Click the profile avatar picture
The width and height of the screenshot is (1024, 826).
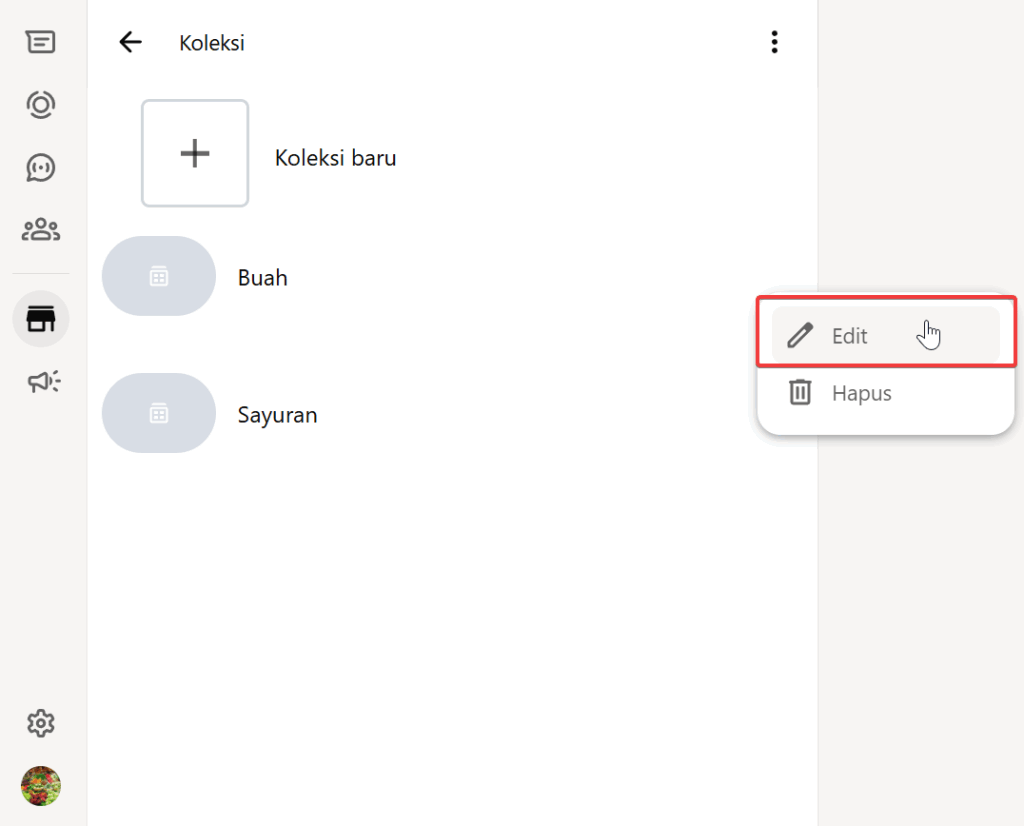pos(41,786)
